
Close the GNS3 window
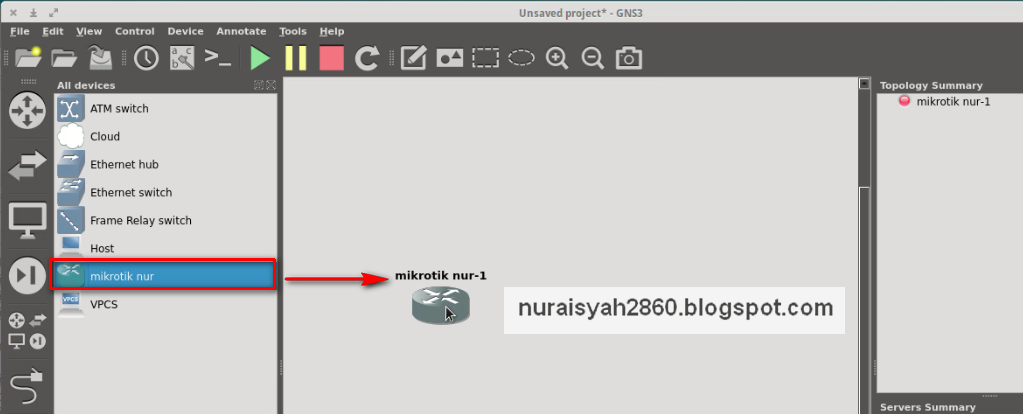(13, 12)
